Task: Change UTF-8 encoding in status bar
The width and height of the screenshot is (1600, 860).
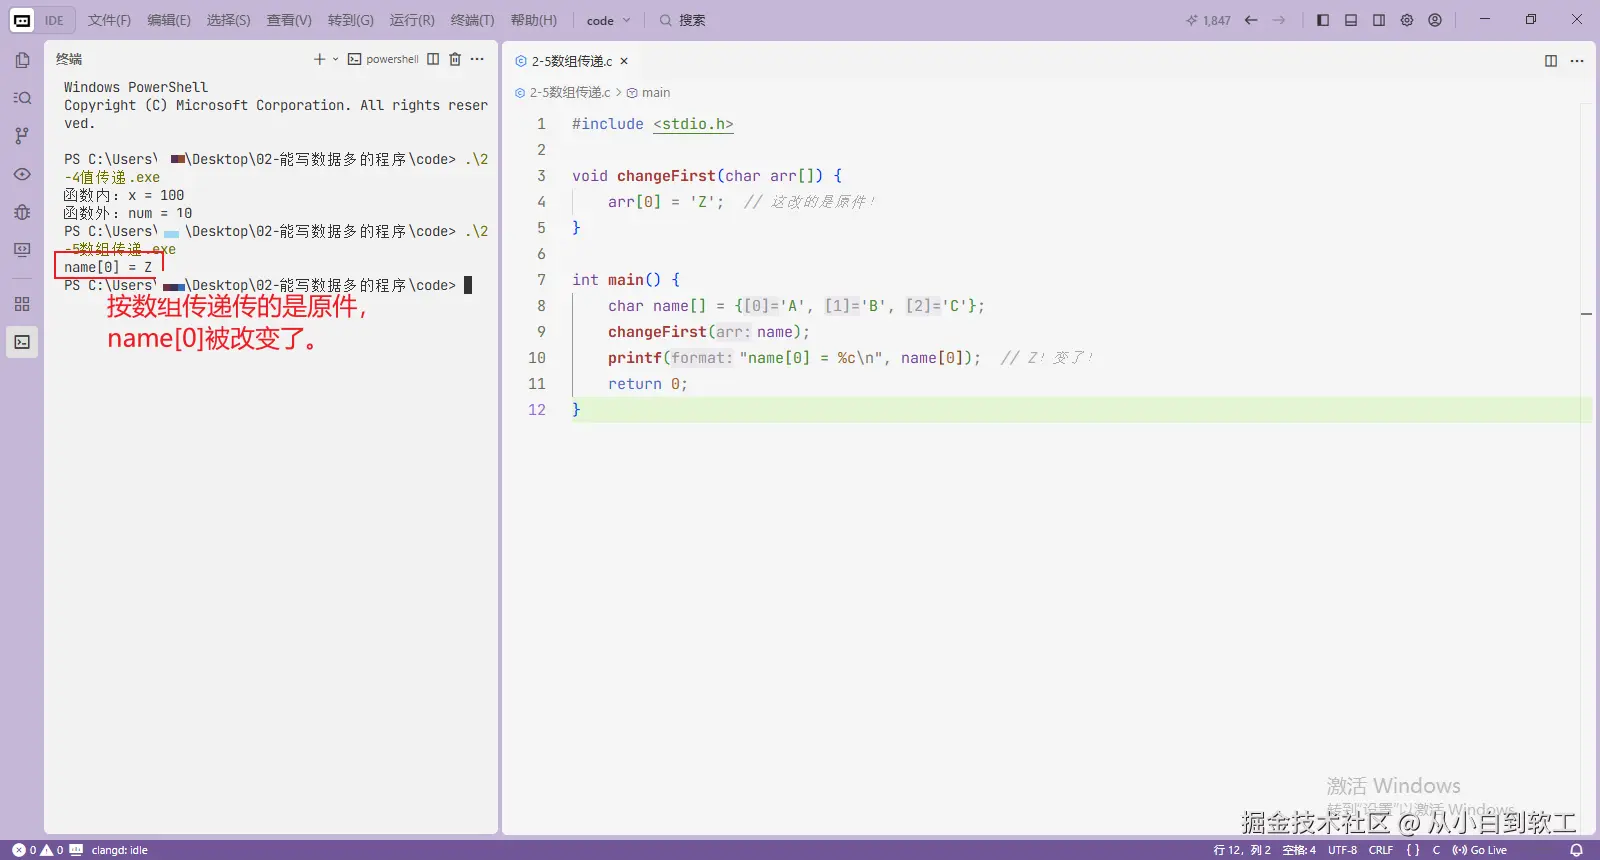Action: point(1343,850)
